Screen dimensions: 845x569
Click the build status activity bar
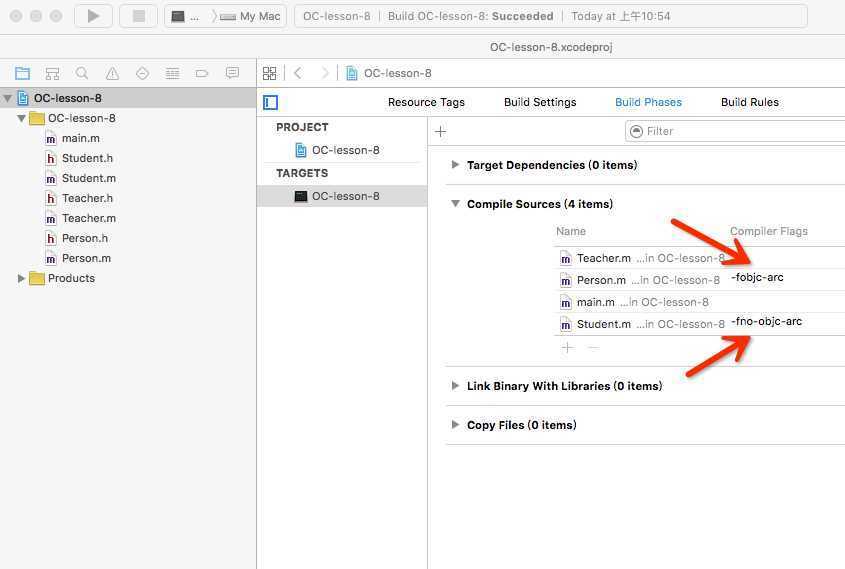click(551, 16)
